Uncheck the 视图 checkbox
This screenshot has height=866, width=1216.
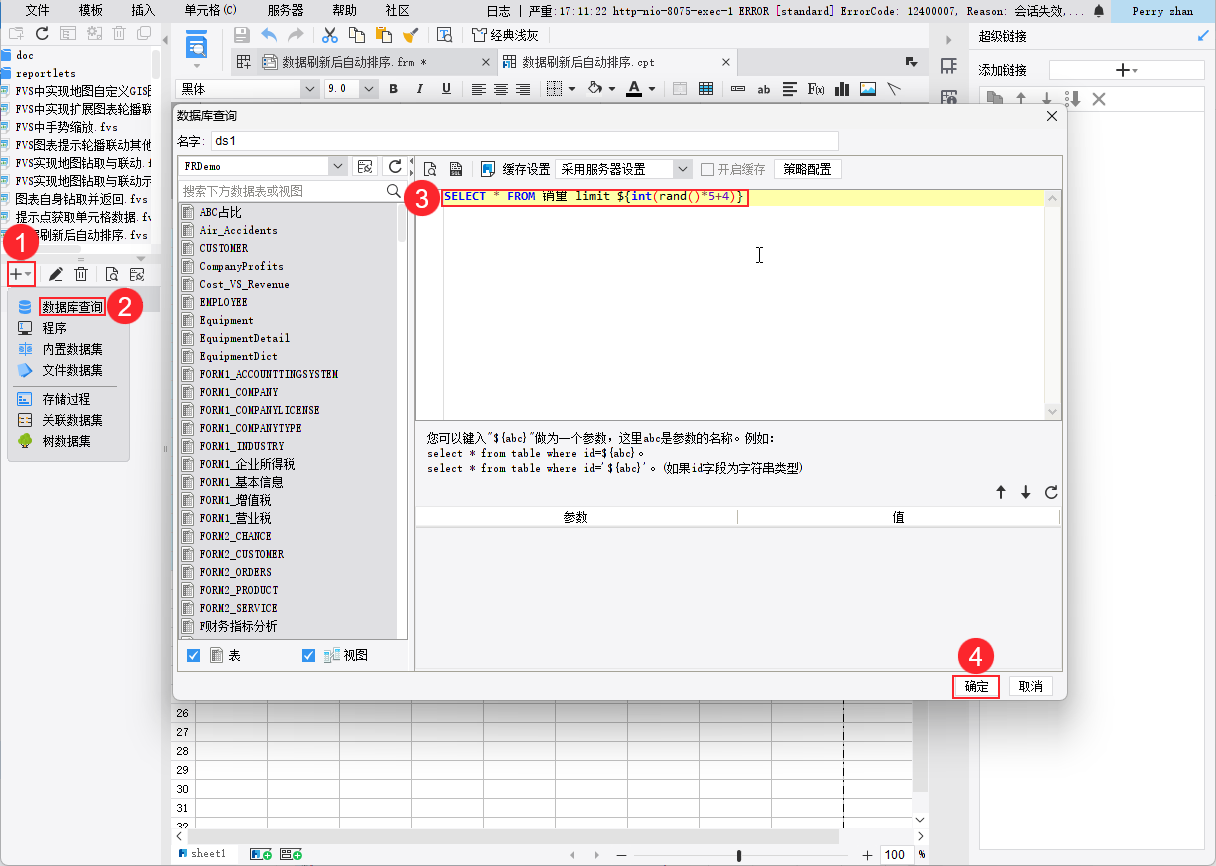pos(308,656)
